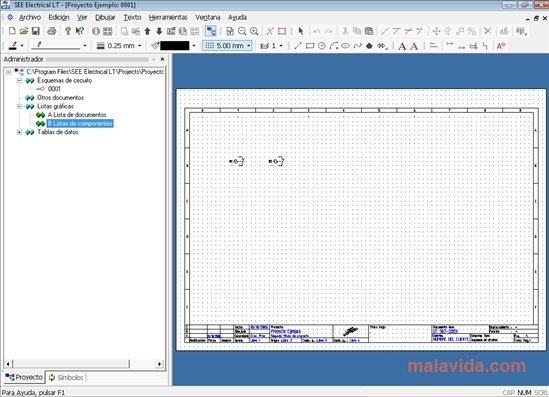Click the tree panel scroll-right arrow
The height and width of the screenshot is (397, 549).
(x=160, y=364)
